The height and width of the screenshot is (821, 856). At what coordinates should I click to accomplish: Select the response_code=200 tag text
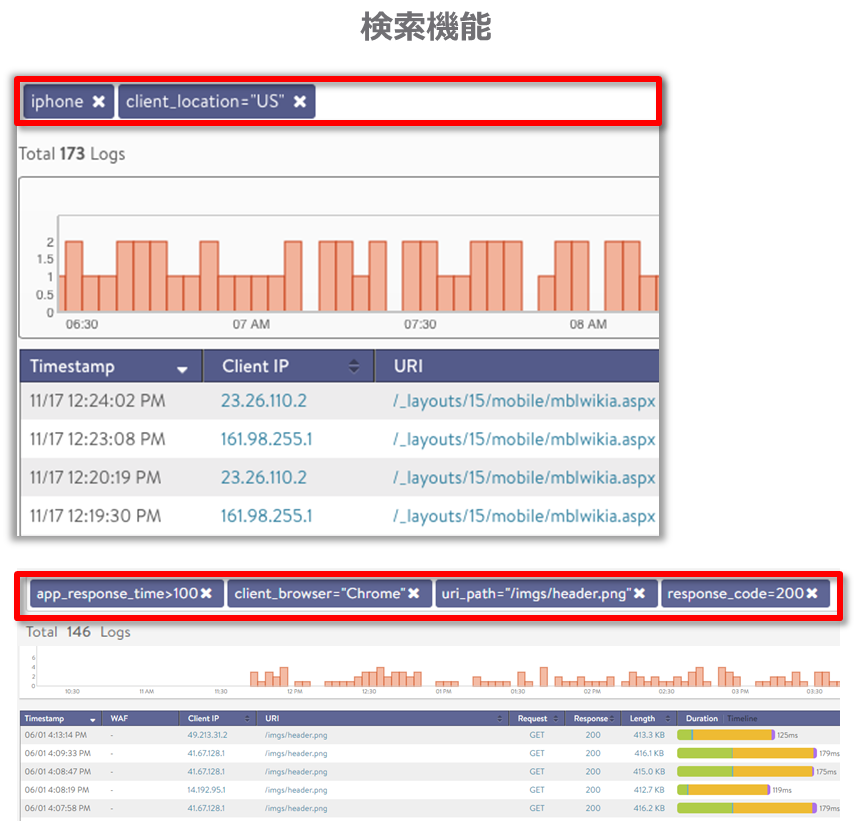click(x=736, y=593)
